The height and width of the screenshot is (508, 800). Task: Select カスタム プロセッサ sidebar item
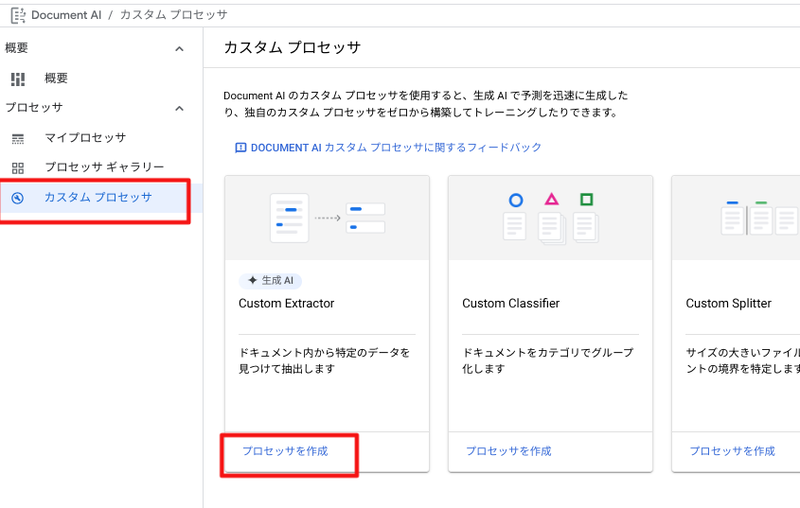[101, 198]
